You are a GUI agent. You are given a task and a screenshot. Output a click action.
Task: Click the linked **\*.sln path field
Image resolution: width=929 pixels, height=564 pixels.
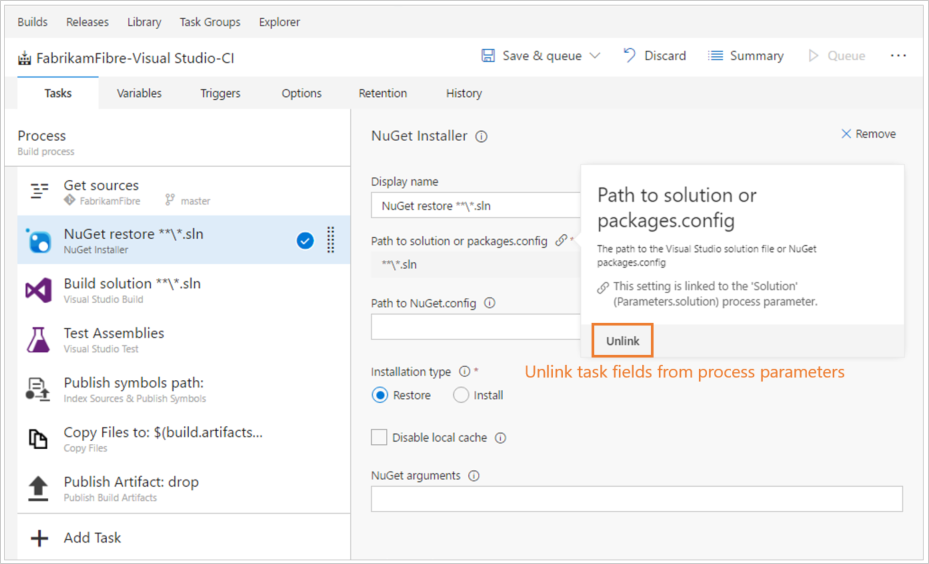pyautogui.click(x=476, y=264)
